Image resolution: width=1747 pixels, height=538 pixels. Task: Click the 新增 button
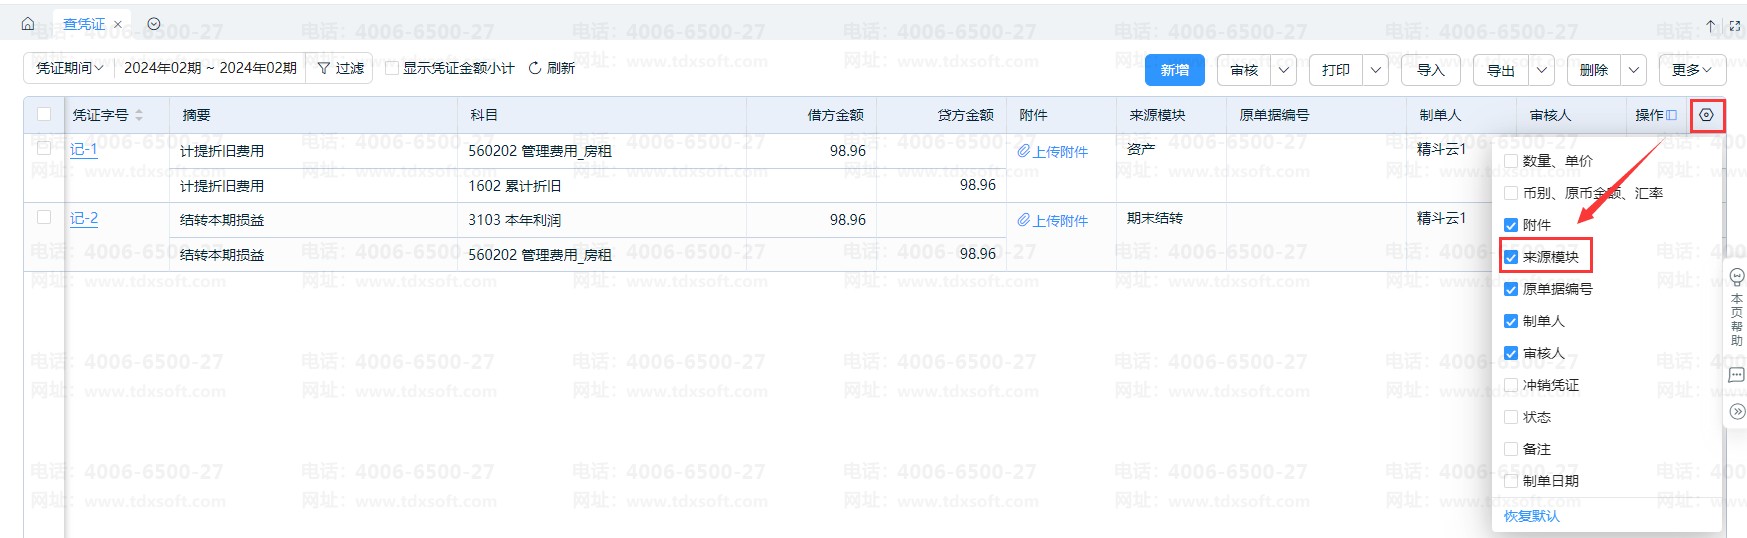1175,70
